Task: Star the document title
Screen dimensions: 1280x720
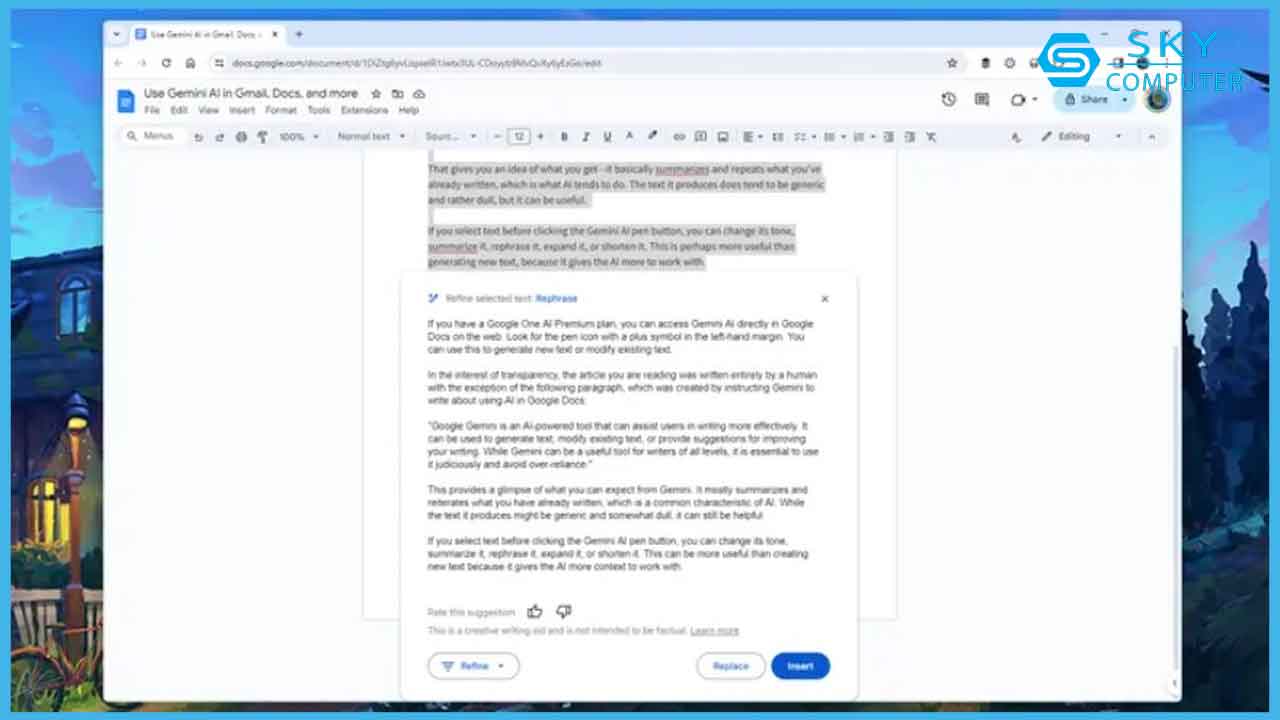Action: [376, 94]
